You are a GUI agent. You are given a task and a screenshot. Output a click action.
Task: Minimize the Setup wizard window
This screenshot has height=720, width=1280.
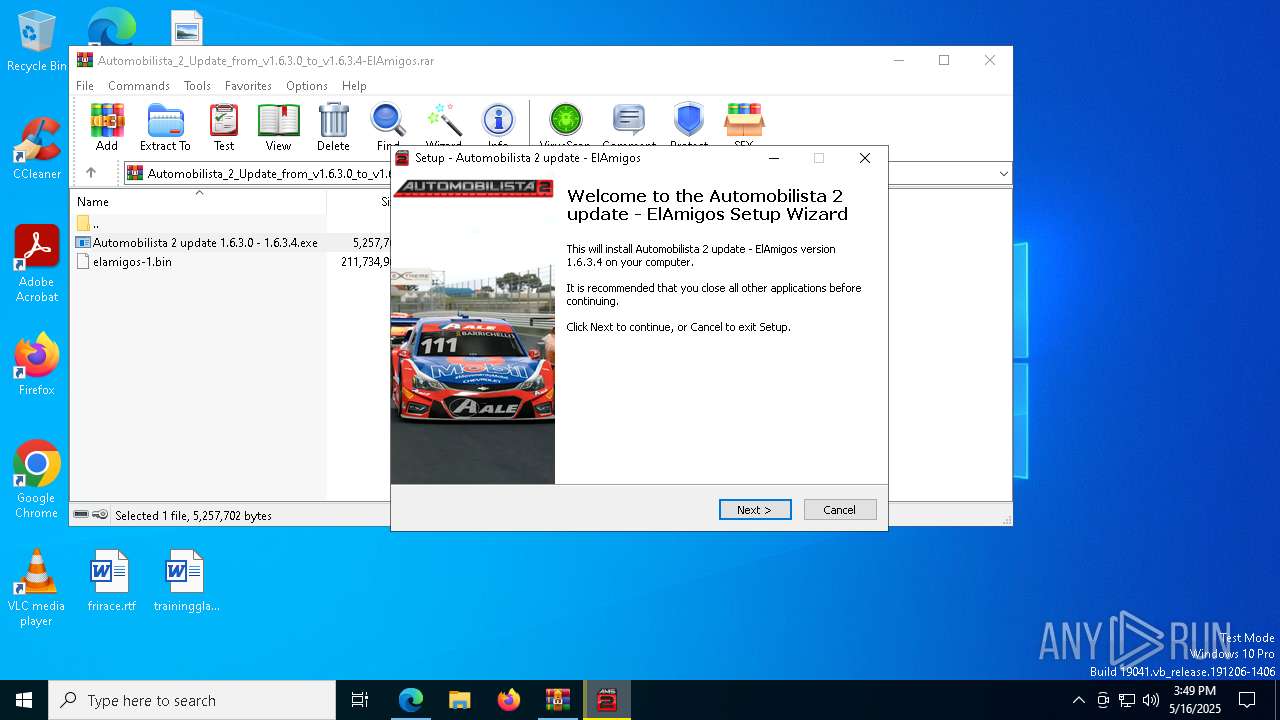click(x=773, y=158)
